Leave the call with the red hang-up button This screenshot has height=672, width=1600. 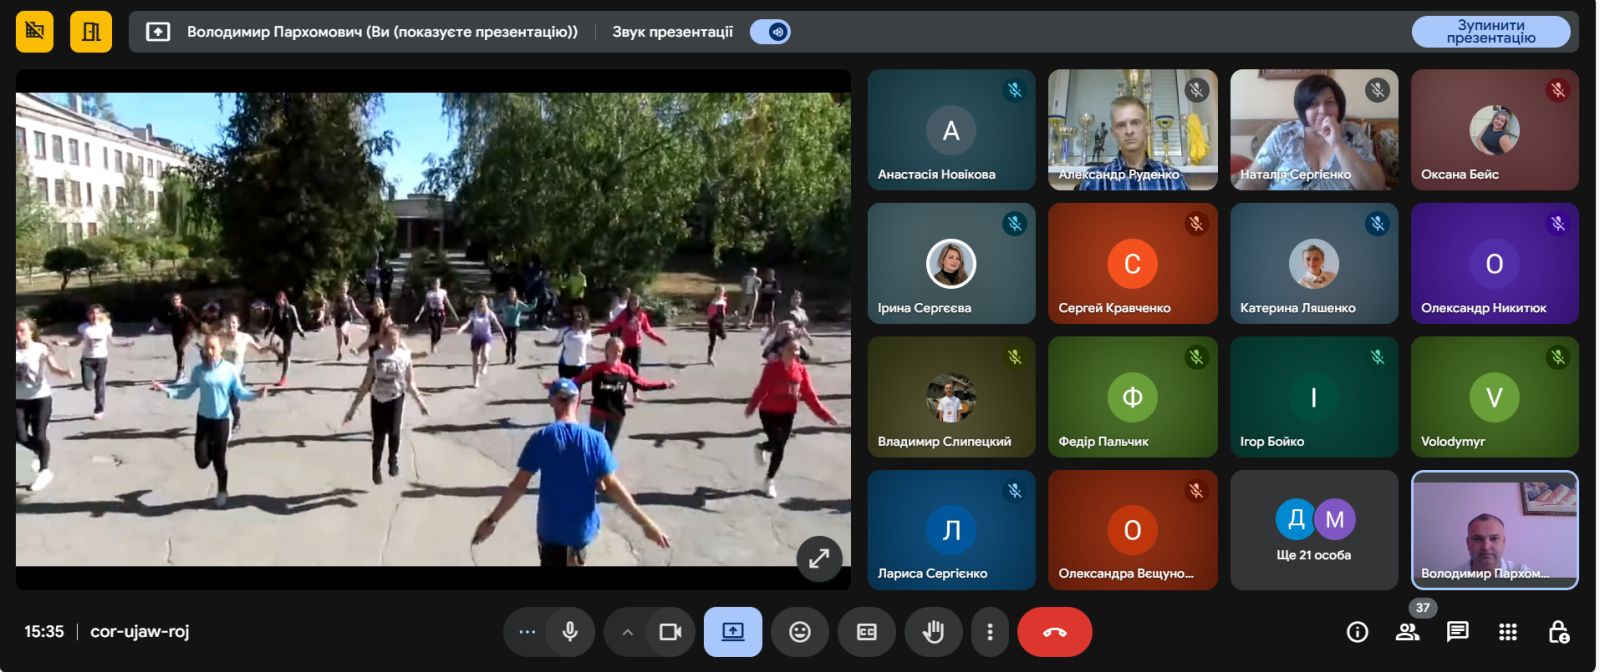pos(1054,632)
